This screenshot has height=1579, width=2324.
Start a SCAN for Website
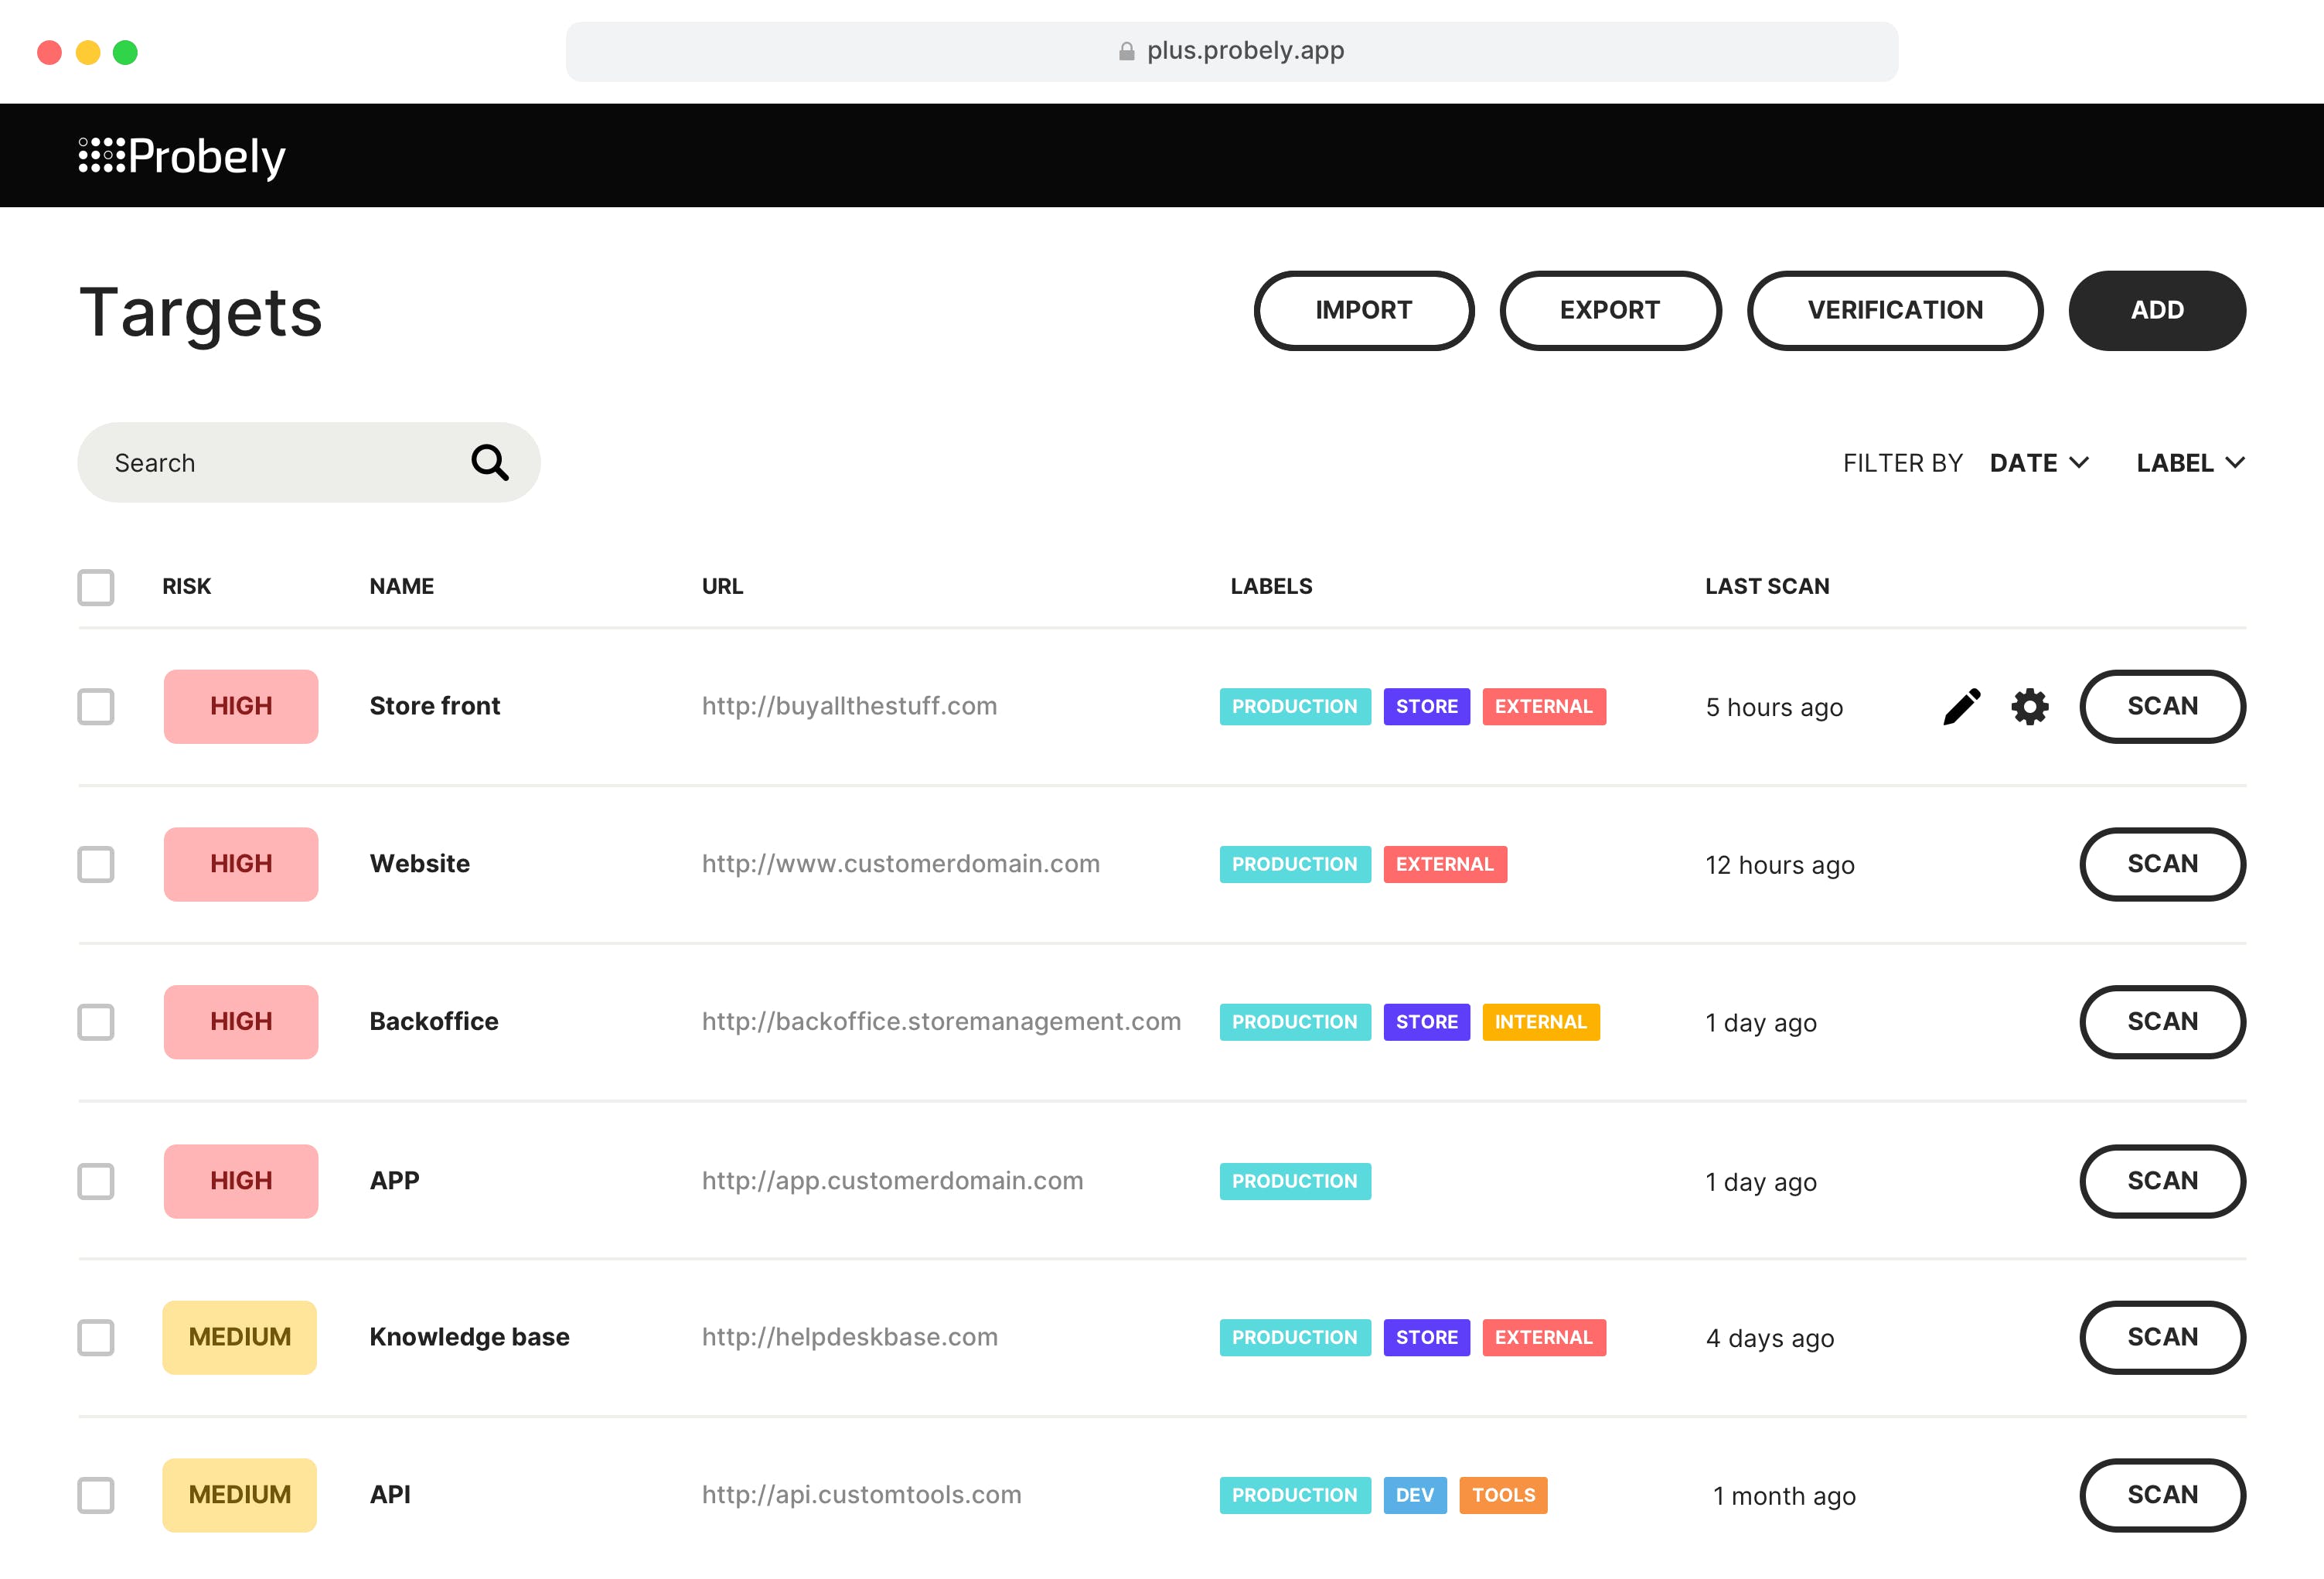coord(2162,864)
